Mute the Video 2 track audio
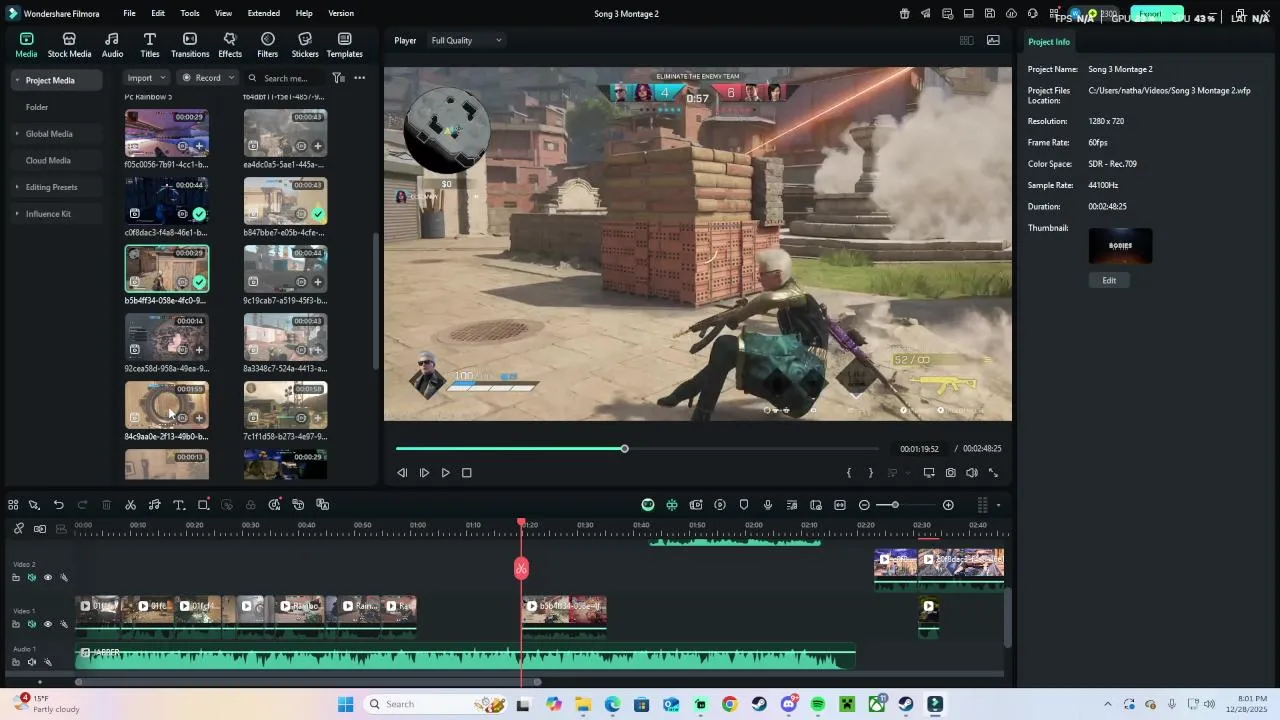Image resolution: width=1280 pixels, height=720 pixels. (31, 577)
